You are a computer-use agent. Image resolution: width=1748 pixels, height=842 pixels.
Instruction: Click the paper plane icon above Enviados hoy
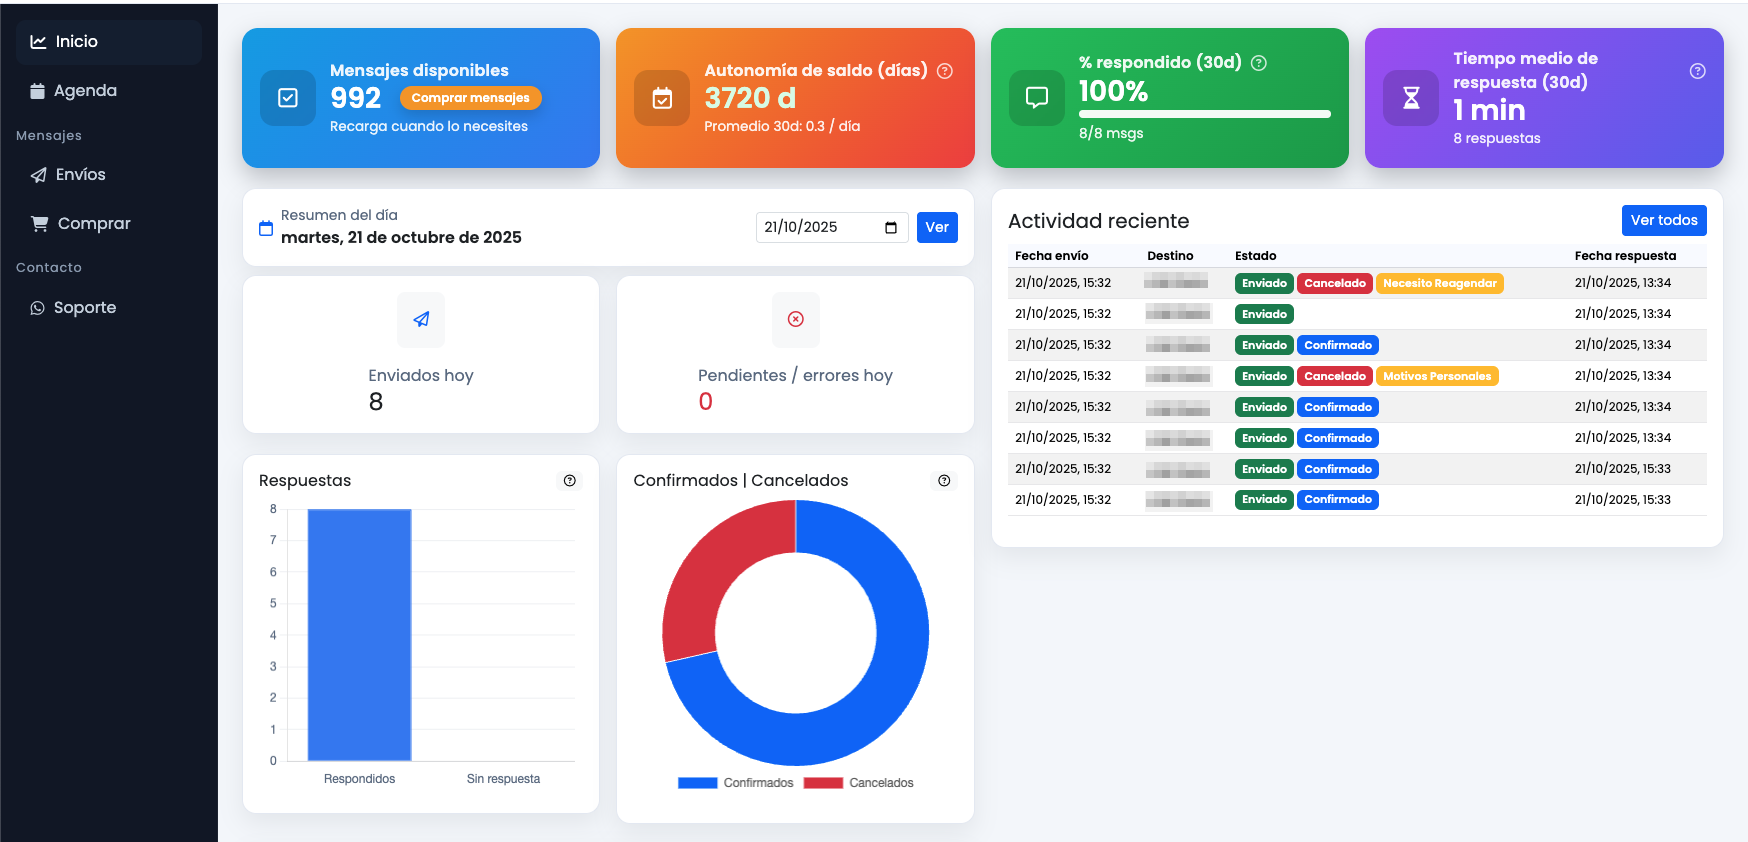[x=421, y=319]
